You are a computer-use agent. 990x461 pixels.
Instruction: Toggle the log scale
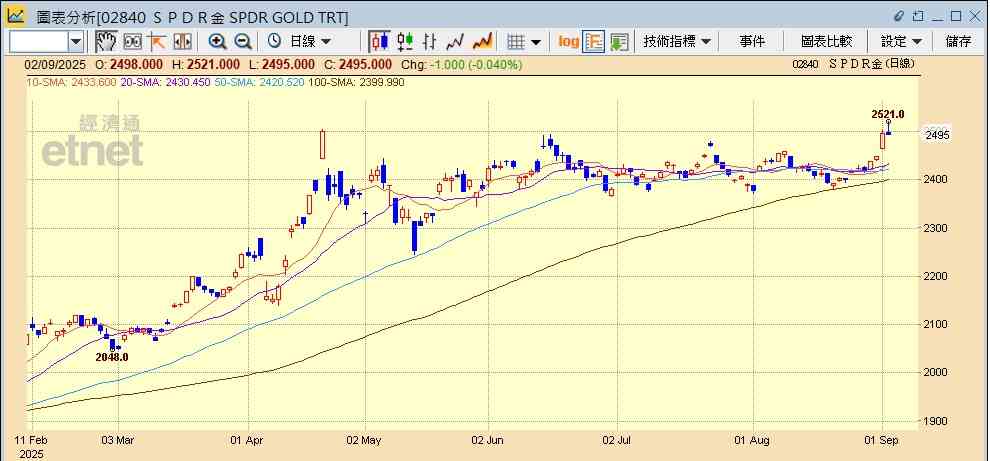(568, 42)
